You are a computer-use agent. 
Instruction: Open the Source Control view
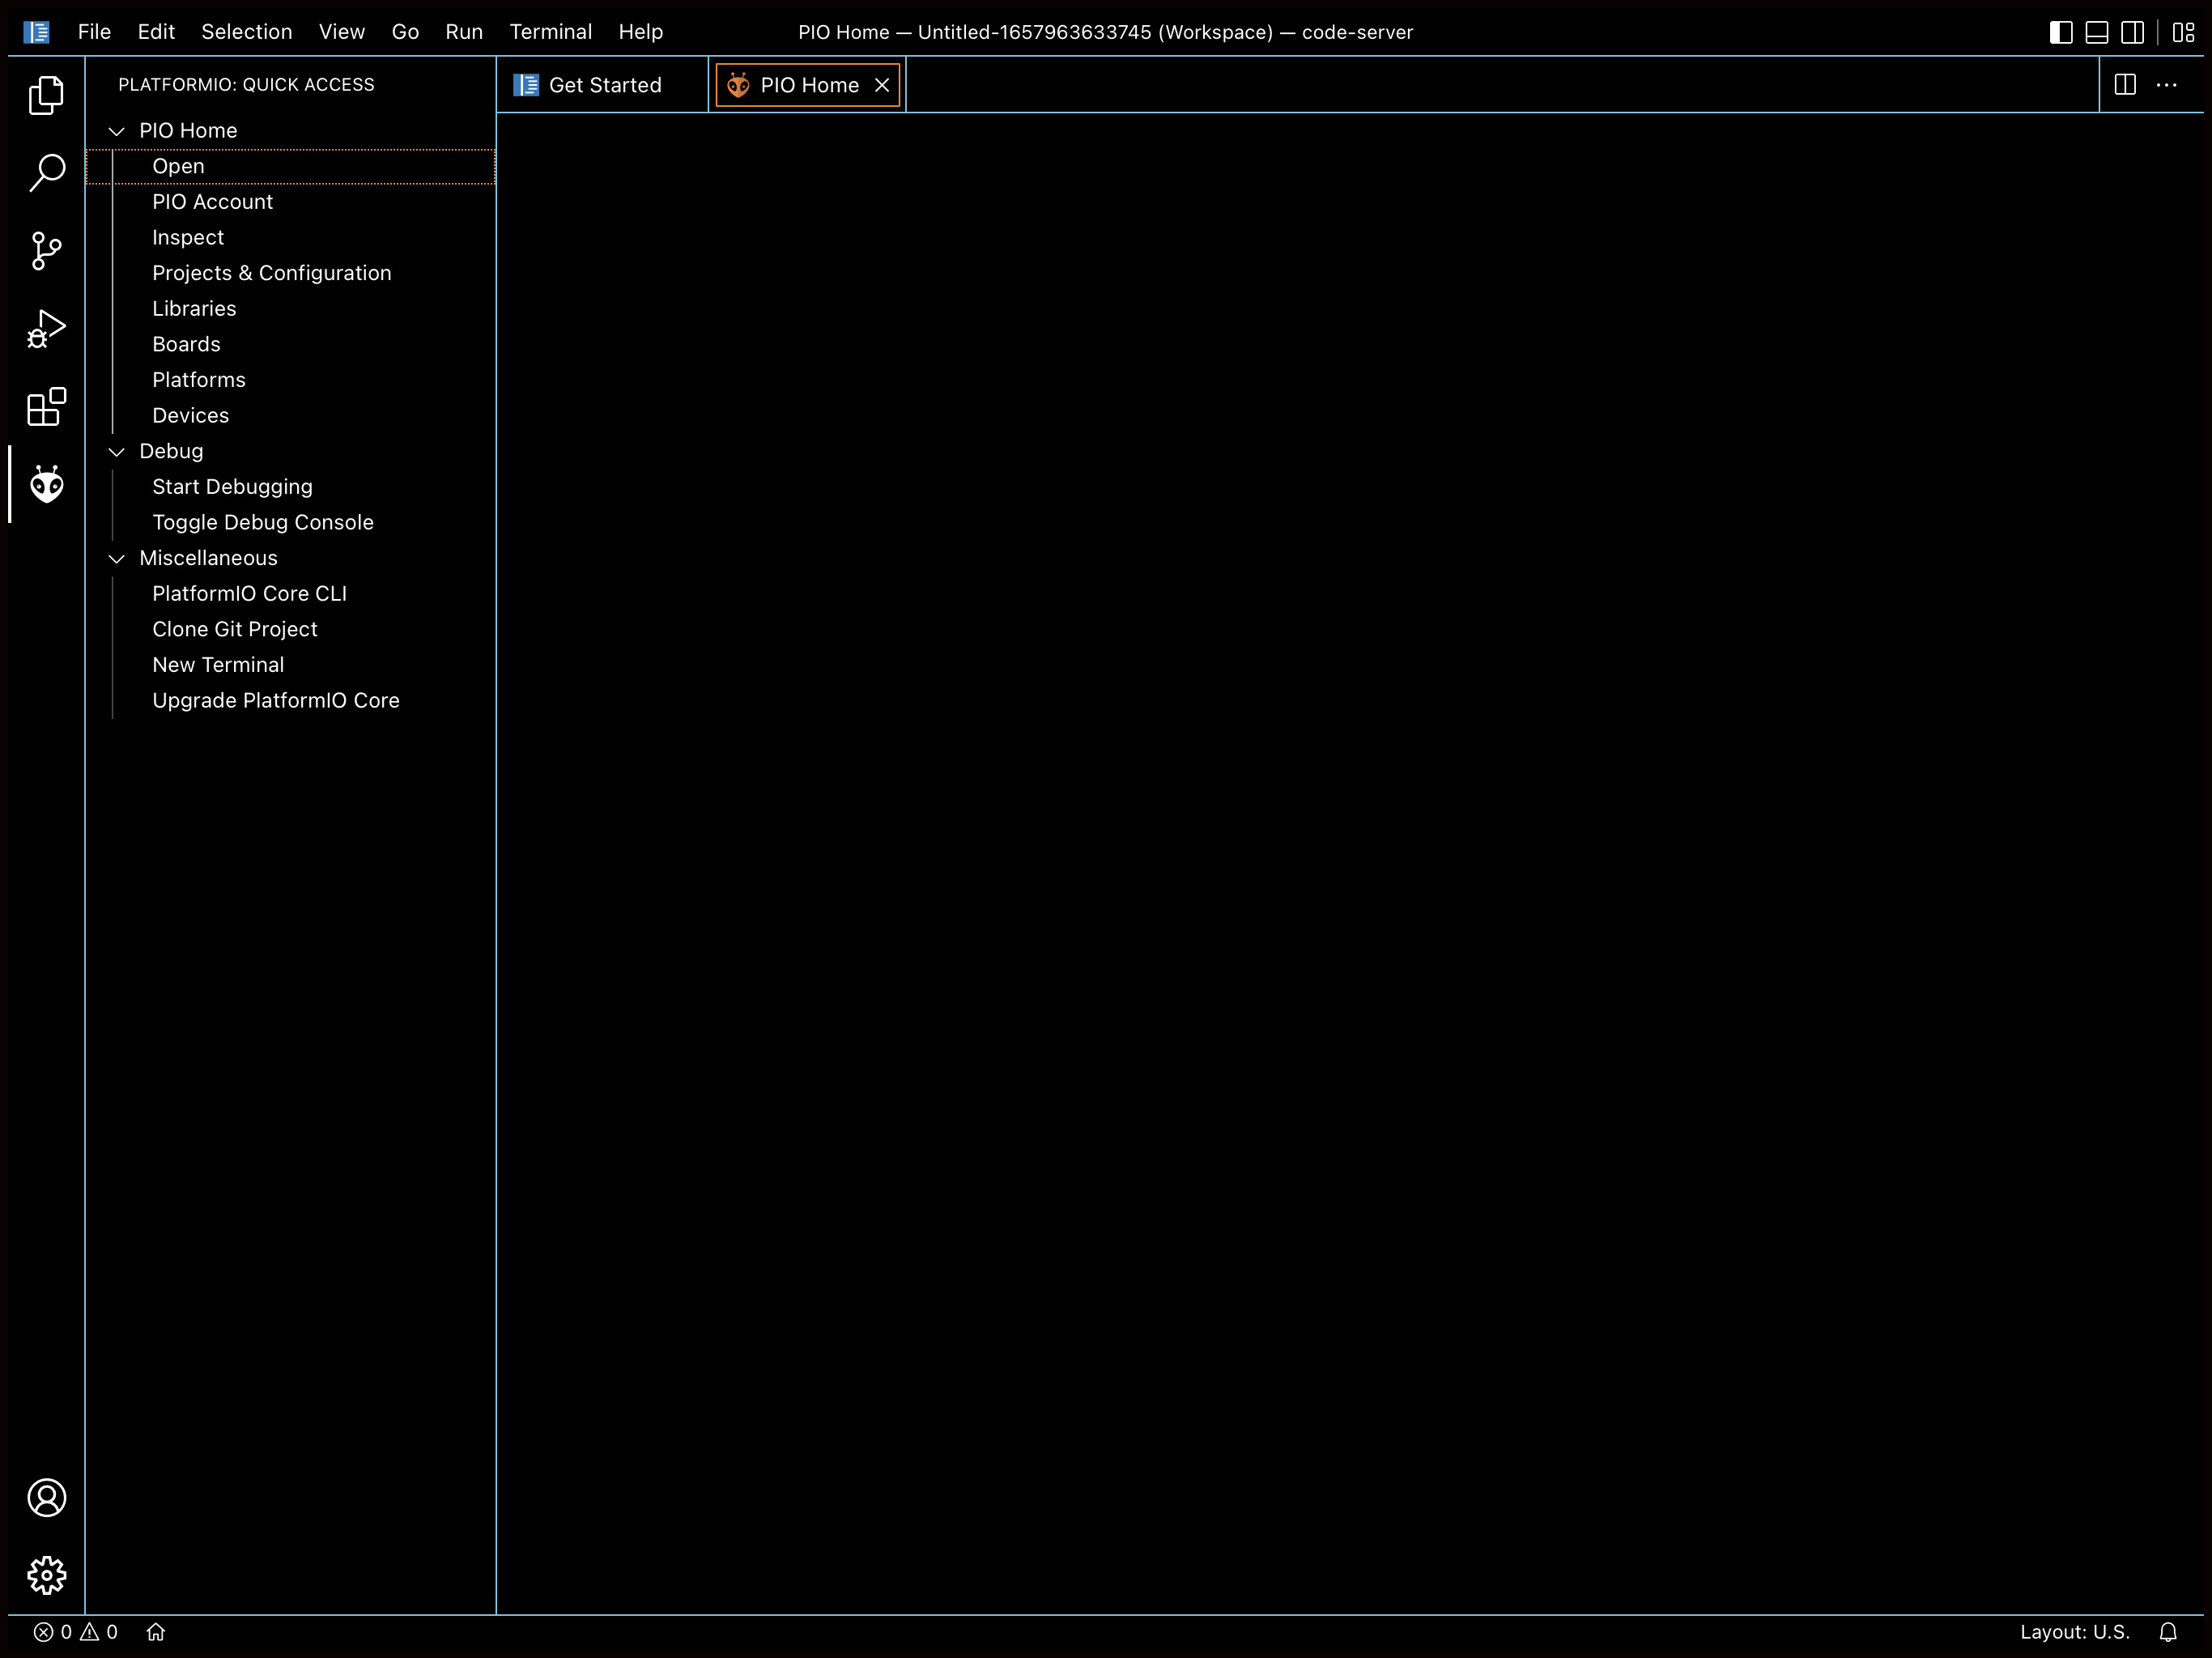(46, 251)
